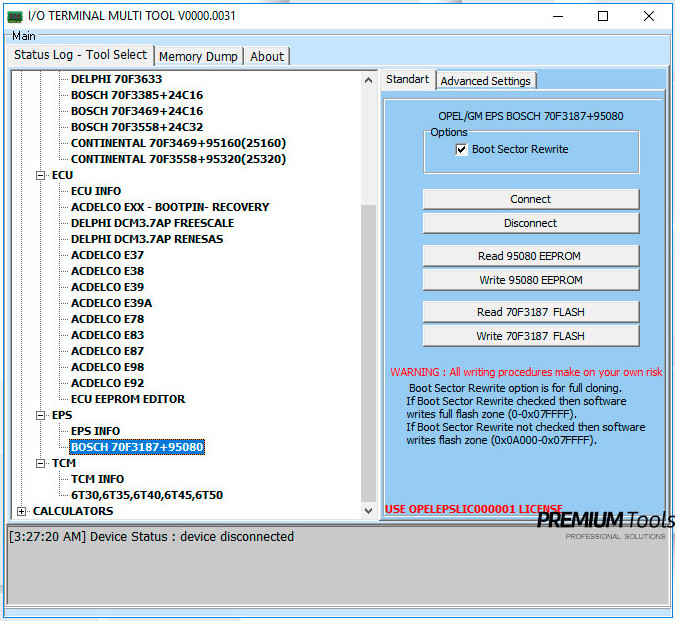Click Read 95080 EEPROM button
Viewport: 675px width, 621px height.
click(x=531, y=256)
